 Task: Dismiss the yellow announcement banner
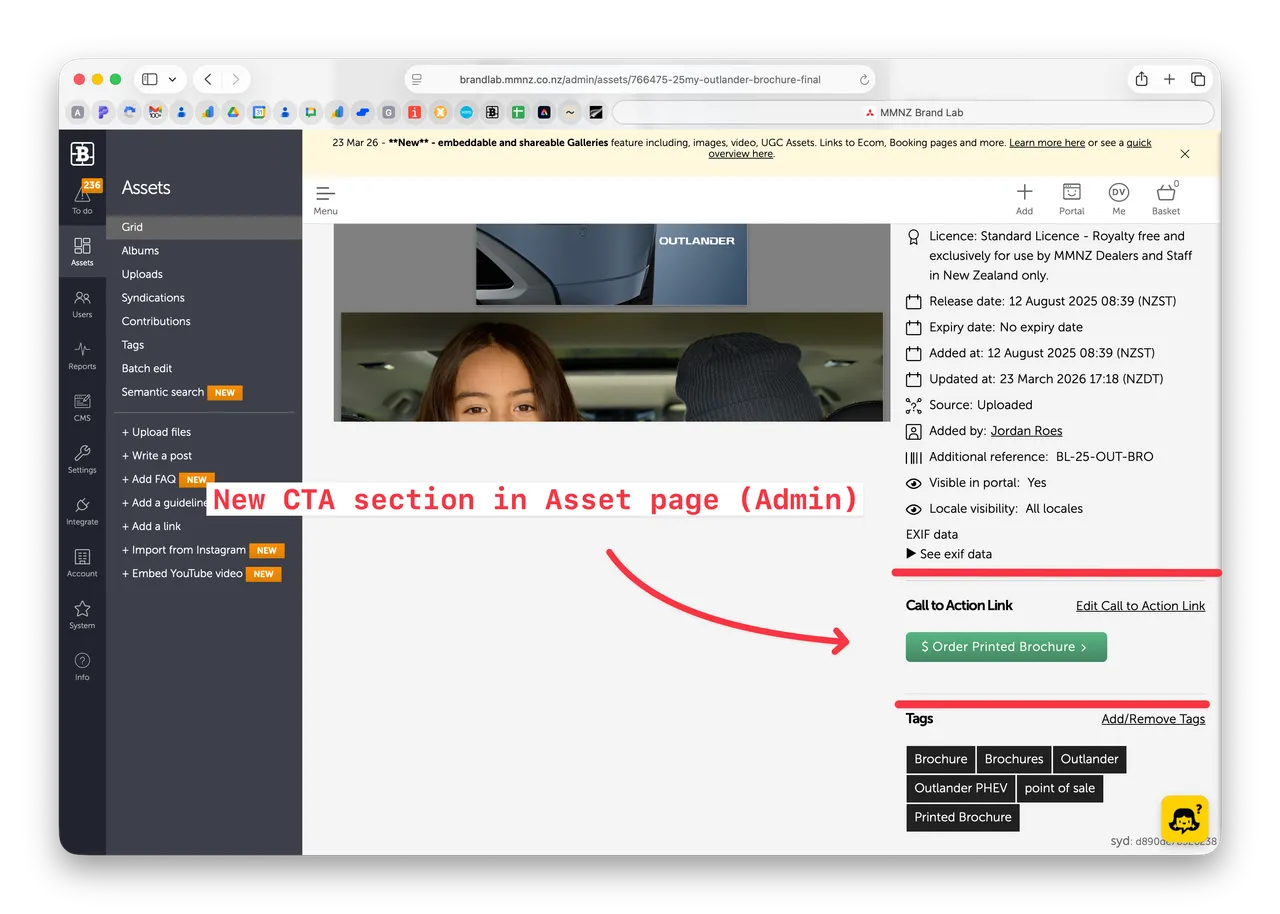pyautogui.click(x=1185, y=154)
